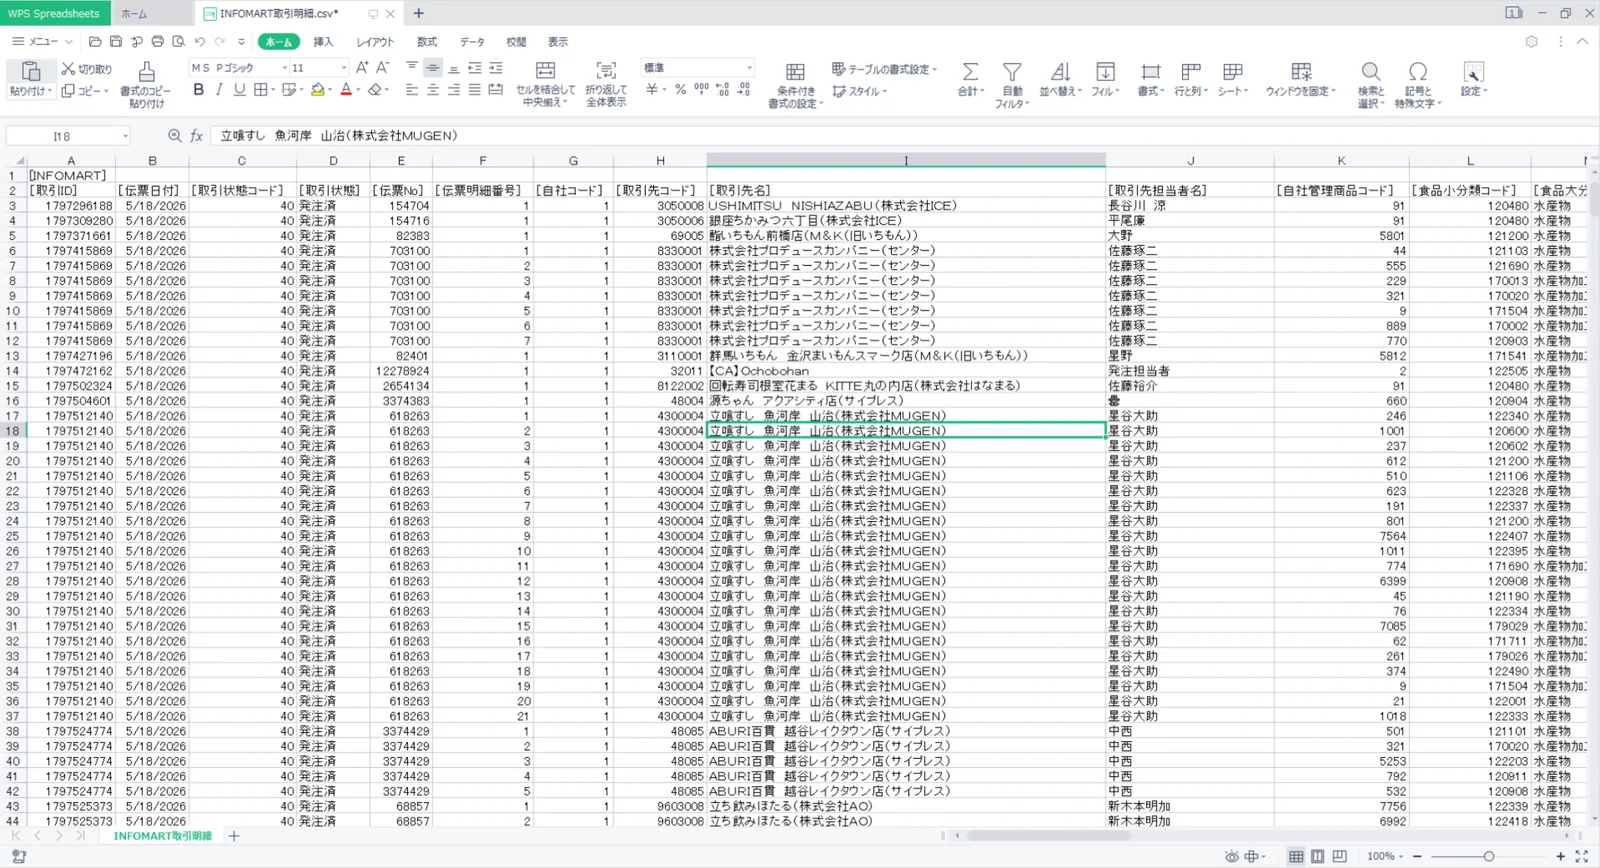This screenshot has height=868, width=1600.
Task: Increase font size with the larger A icon
Action: pyautogui.click(x=362, y=68)
